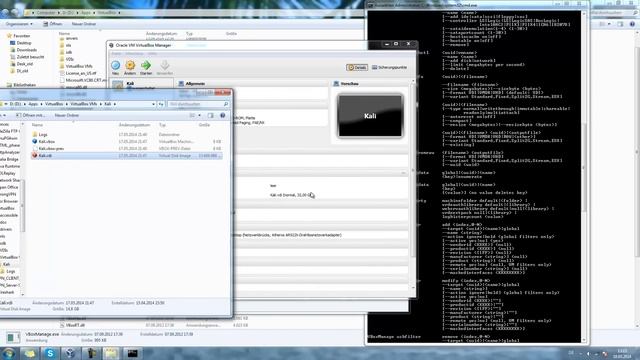Switch to Sicherungspunkte (snapshots) view

(389, 67)
